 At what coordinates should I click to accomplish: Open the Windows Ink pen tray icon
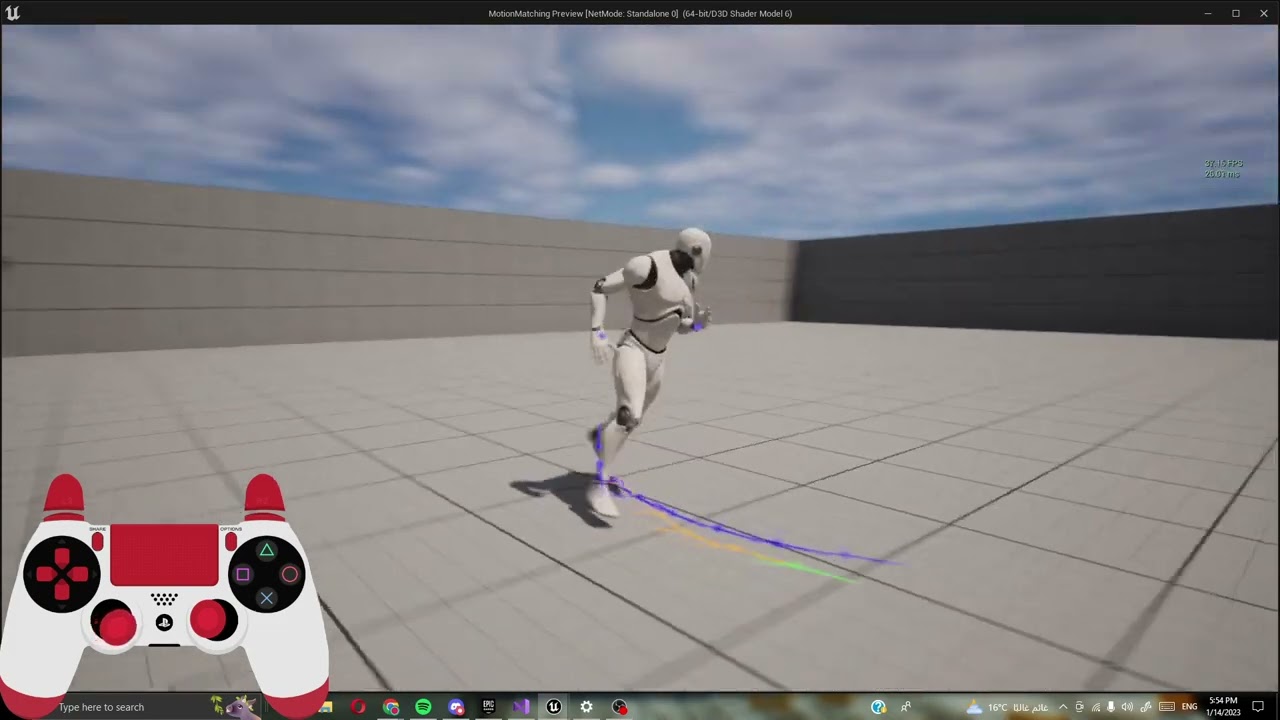click(1146, 707)
